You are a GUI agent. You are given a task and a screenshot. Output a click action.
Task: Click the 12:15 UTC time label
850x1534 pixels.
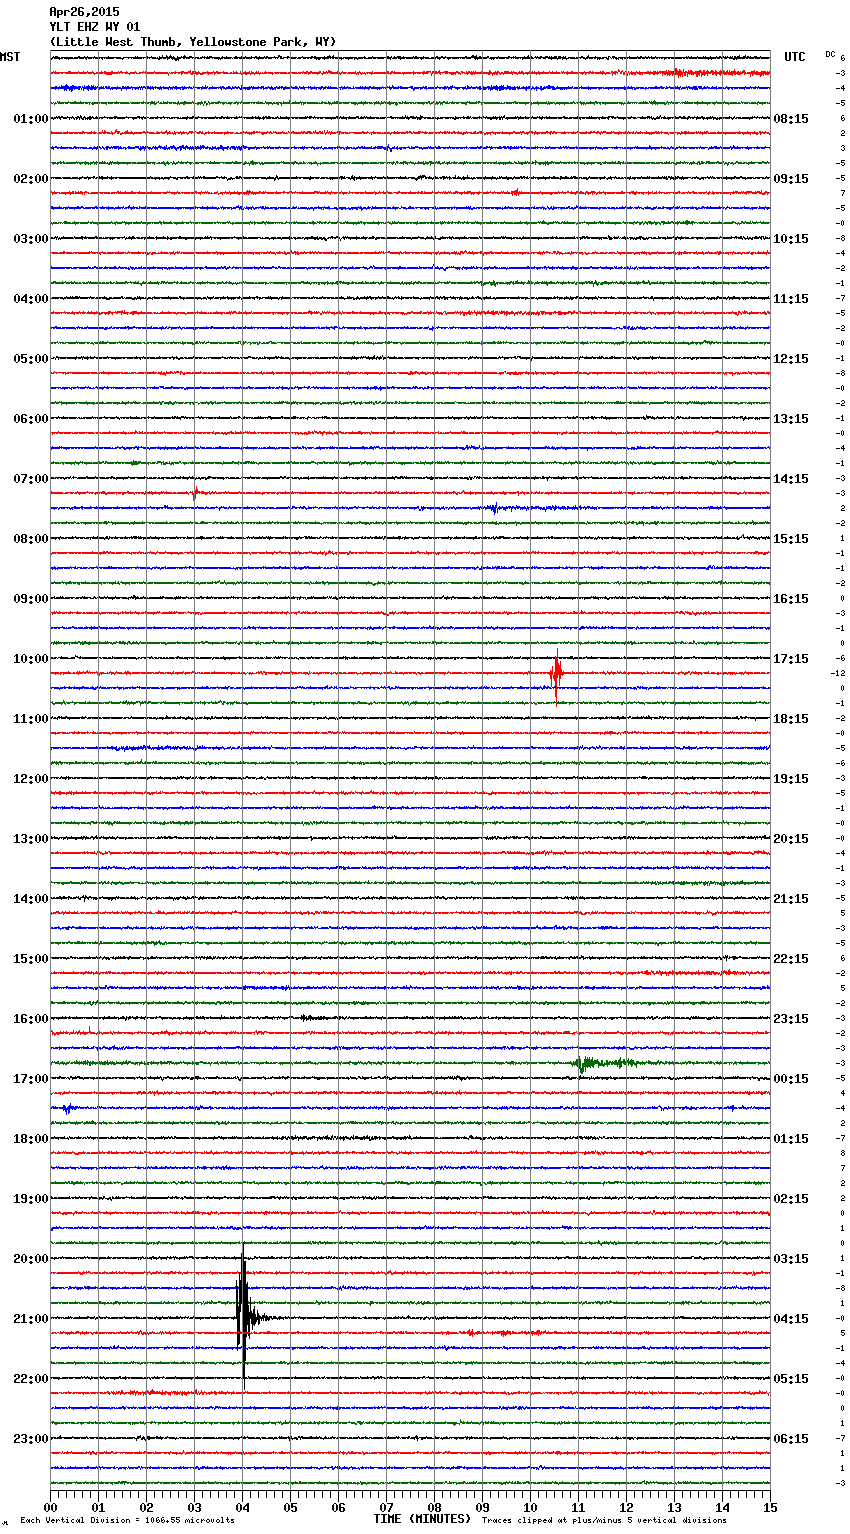pyautogui.click(x=791, y=359)
